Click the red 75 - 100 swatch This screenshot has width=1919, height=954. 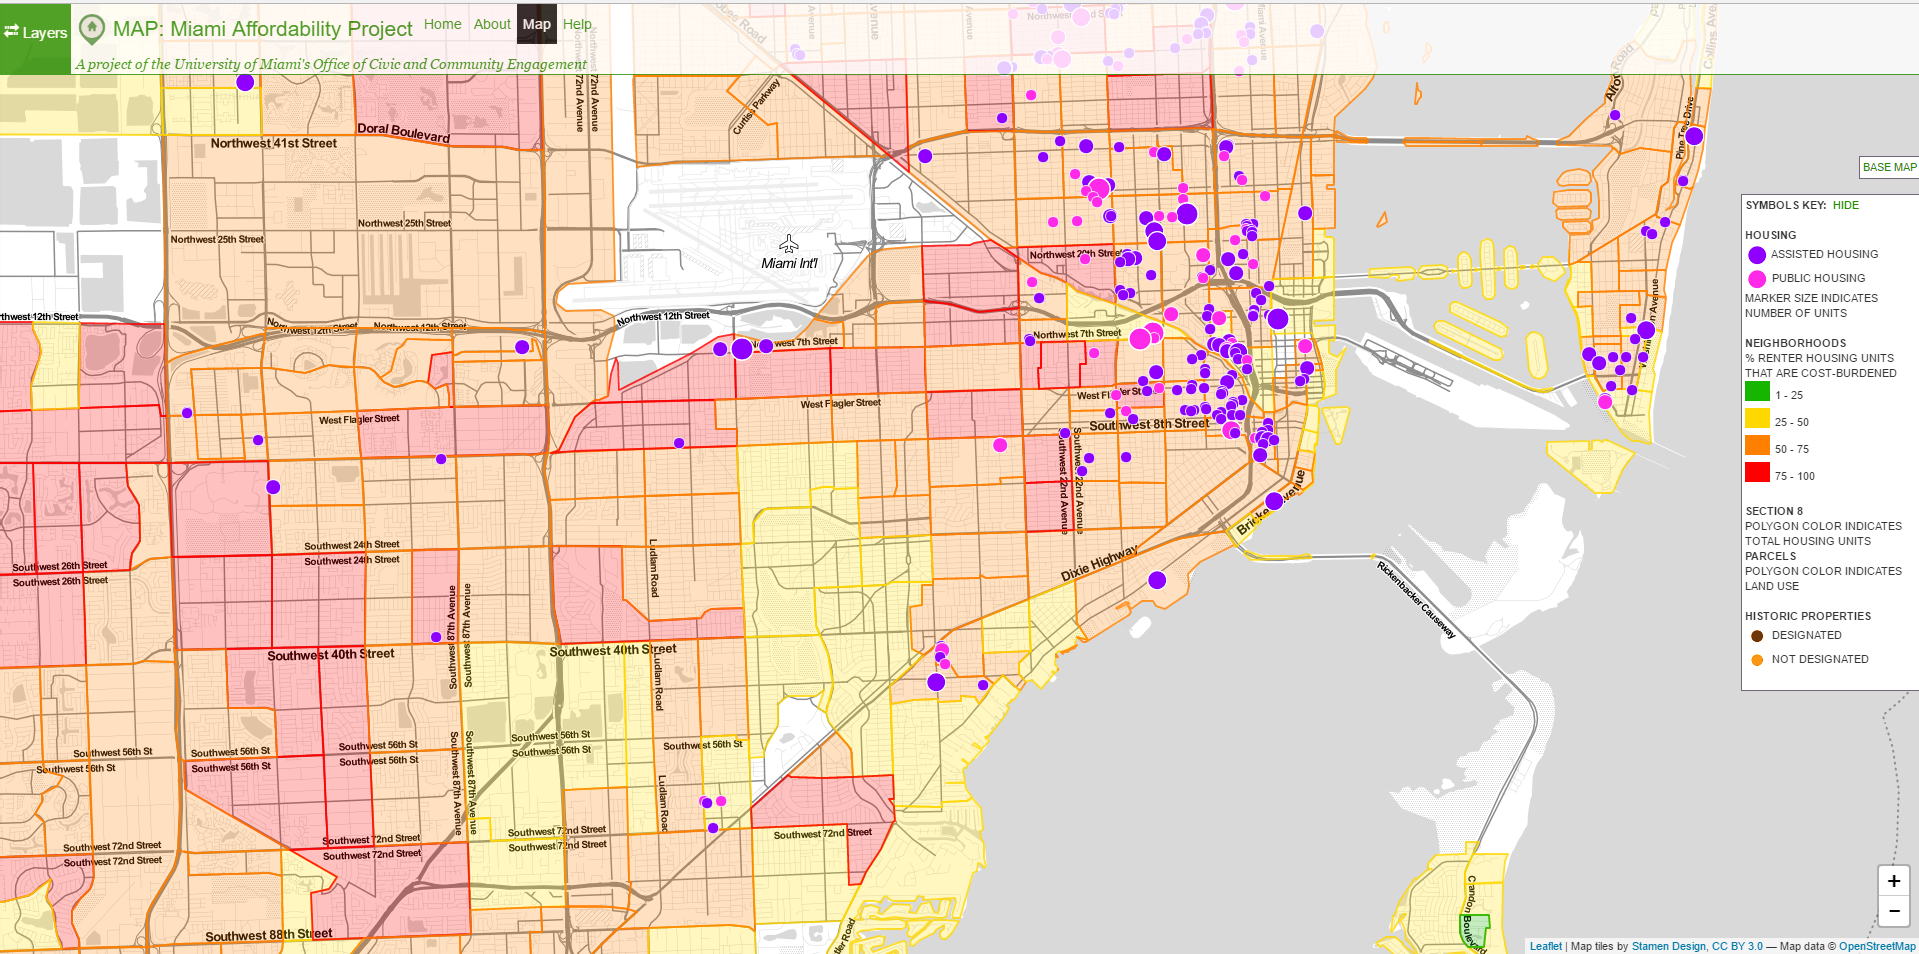coord(1757,473)
